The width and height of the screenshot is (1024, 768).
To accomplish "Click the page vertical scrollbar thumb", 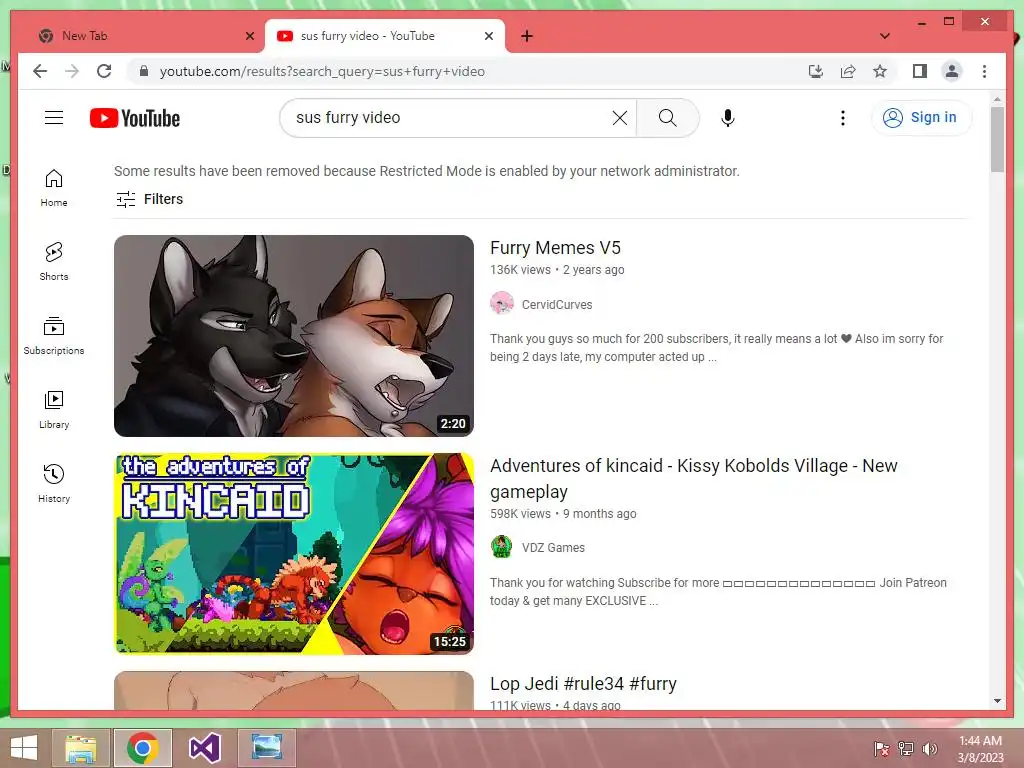I will coord(997,139).
